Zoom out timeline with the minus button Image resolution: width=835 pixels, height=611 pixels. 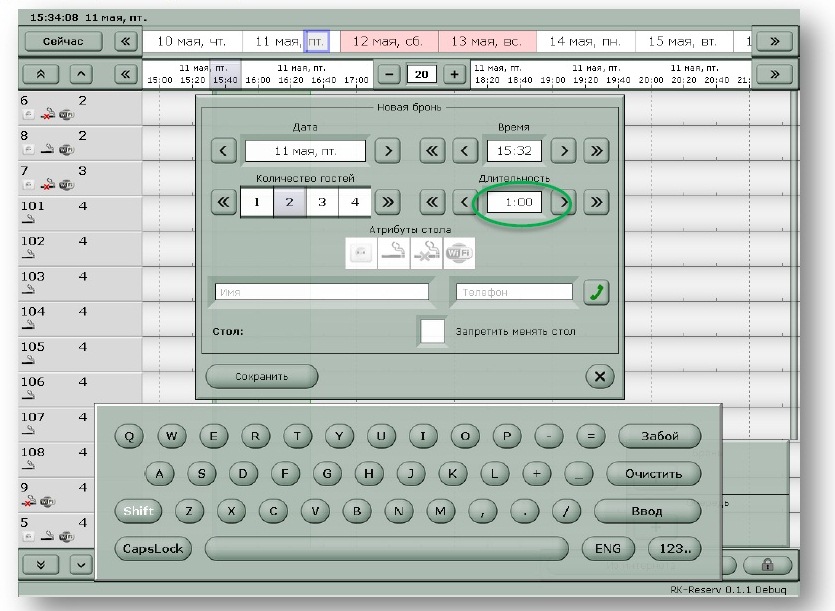pos(390,74)
